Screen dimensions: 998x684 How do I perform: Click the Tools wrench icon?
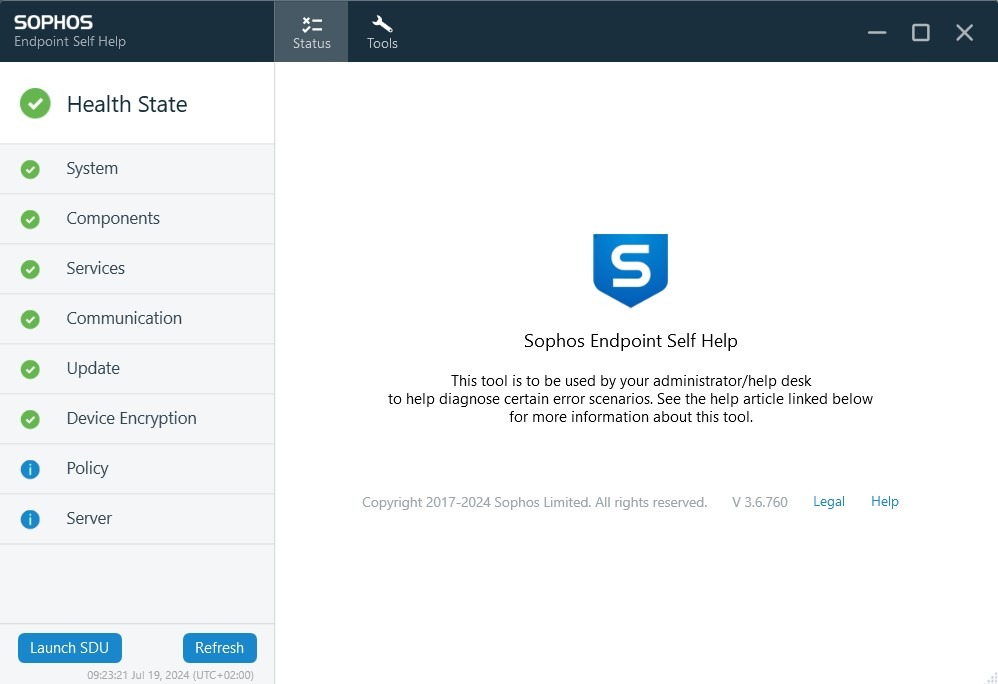pyautogui.click(x=381, y=22)
